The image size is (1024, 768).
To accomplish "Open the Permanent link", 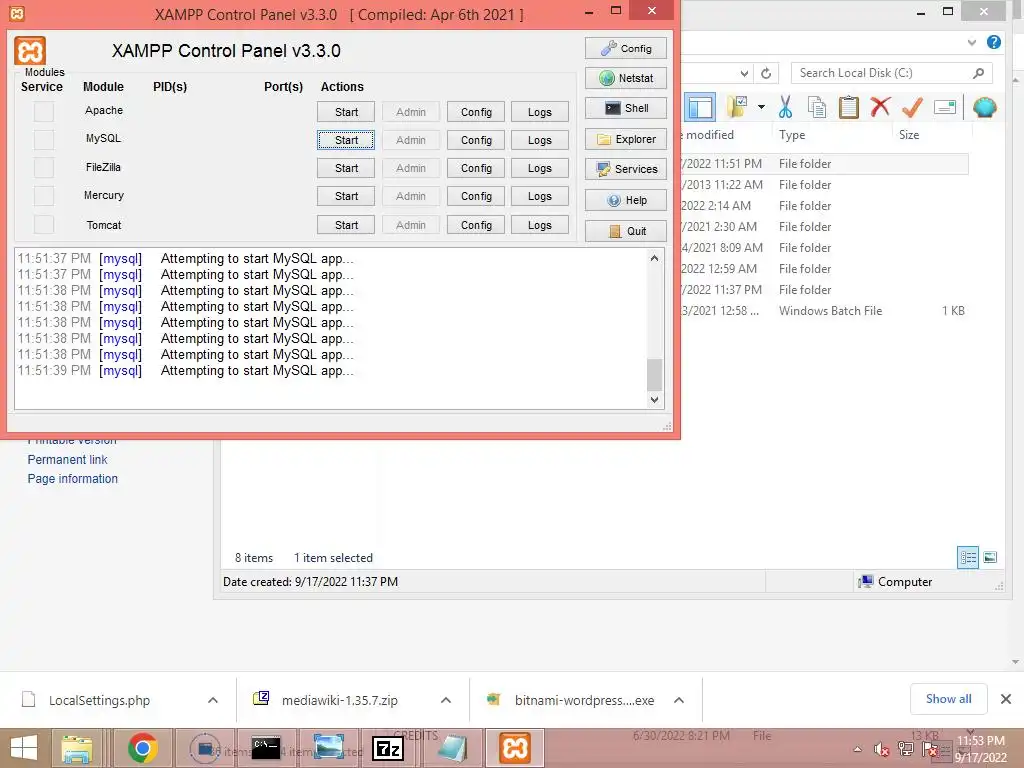I will pyautogui.click(x=67, y=460).
